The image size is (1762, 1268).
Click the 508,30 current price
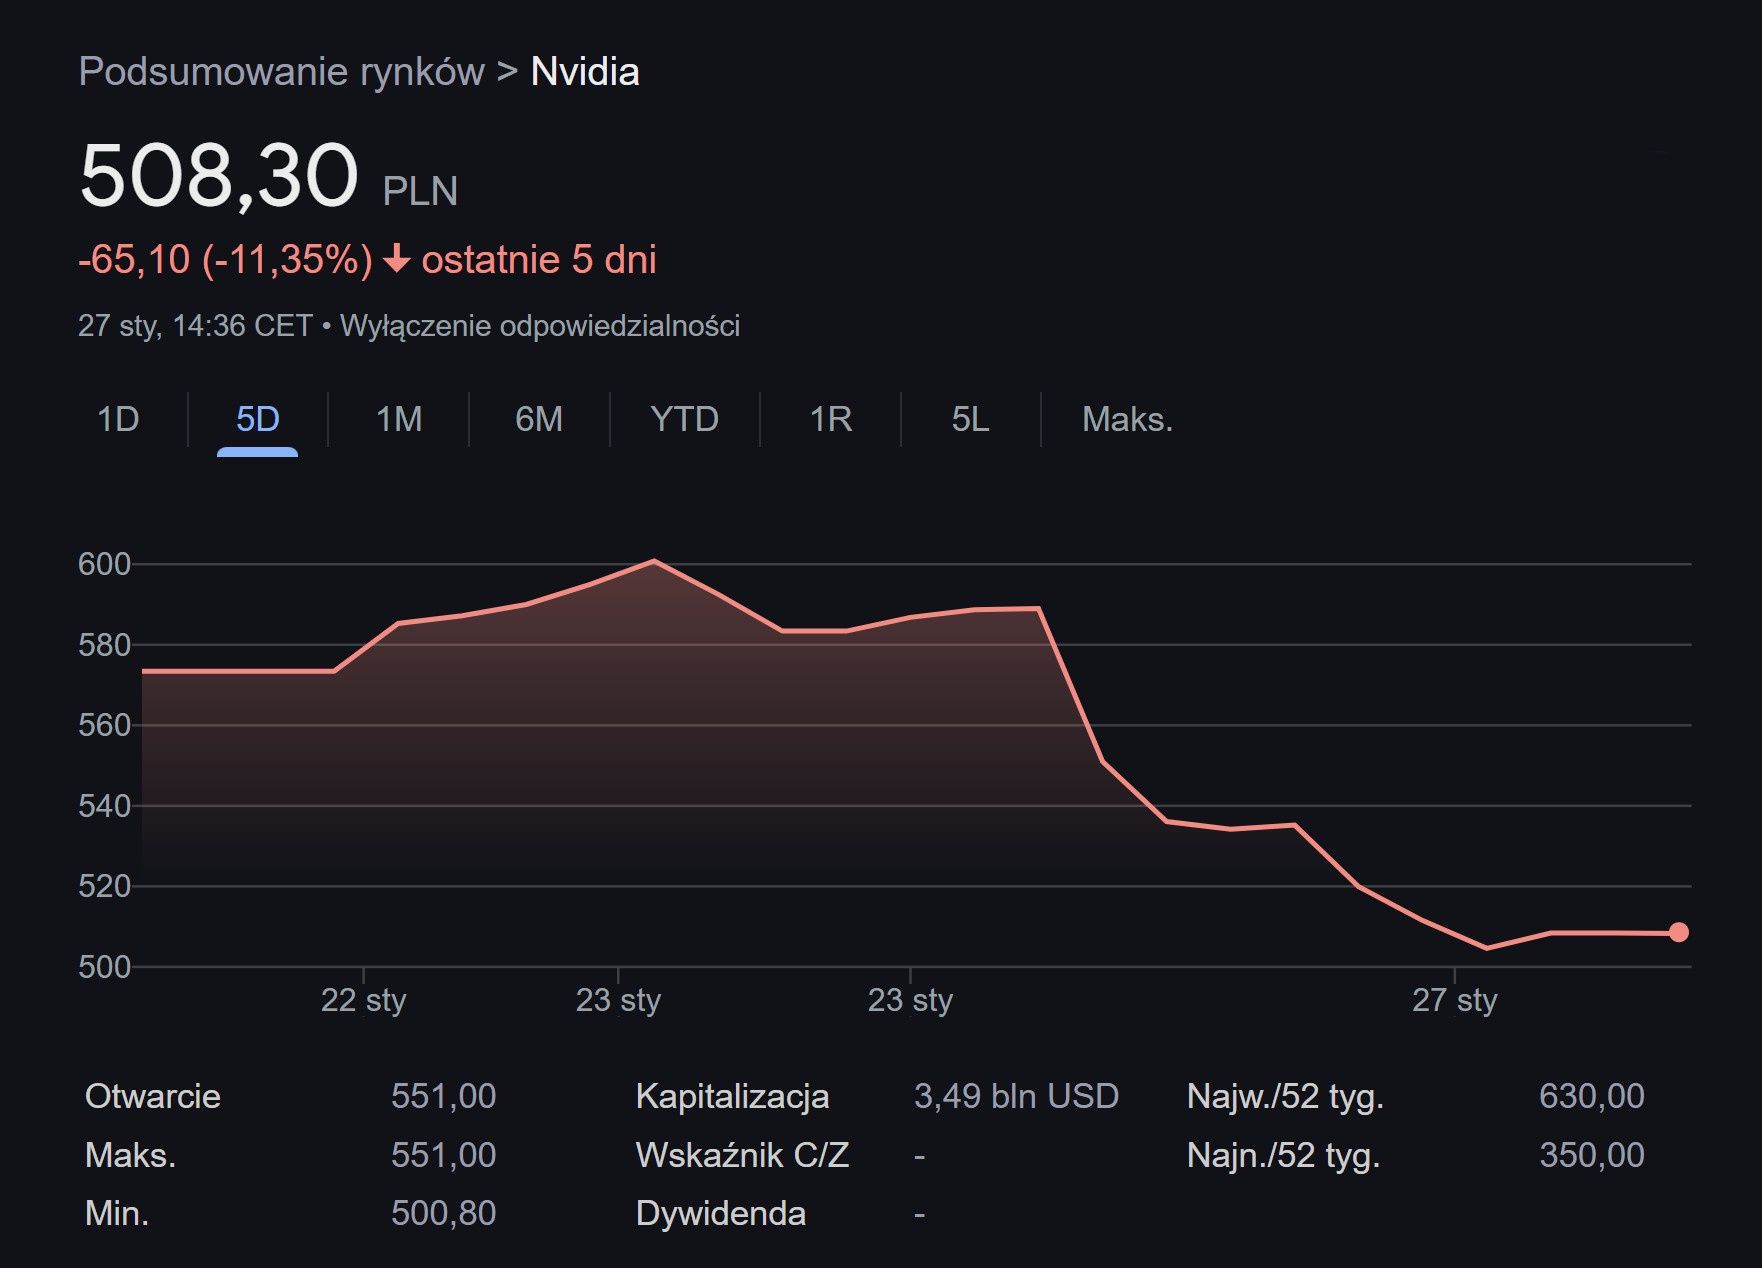point(218,175)
